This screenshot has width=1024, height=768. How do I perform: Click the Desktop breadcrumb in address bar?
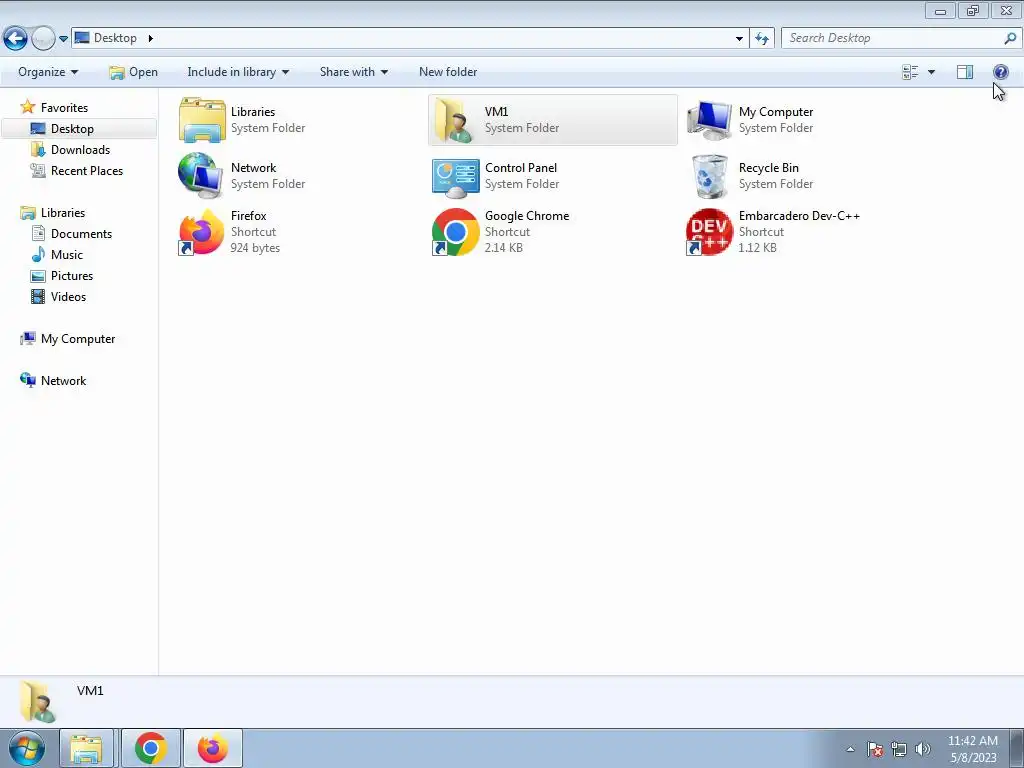[115, 38]
